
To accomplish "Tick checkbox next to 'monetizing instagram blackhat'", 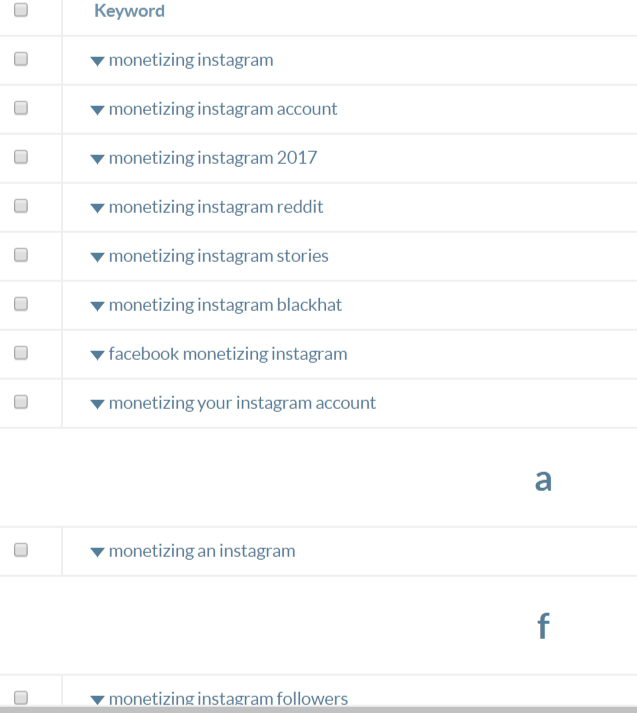I will [21, 304].
